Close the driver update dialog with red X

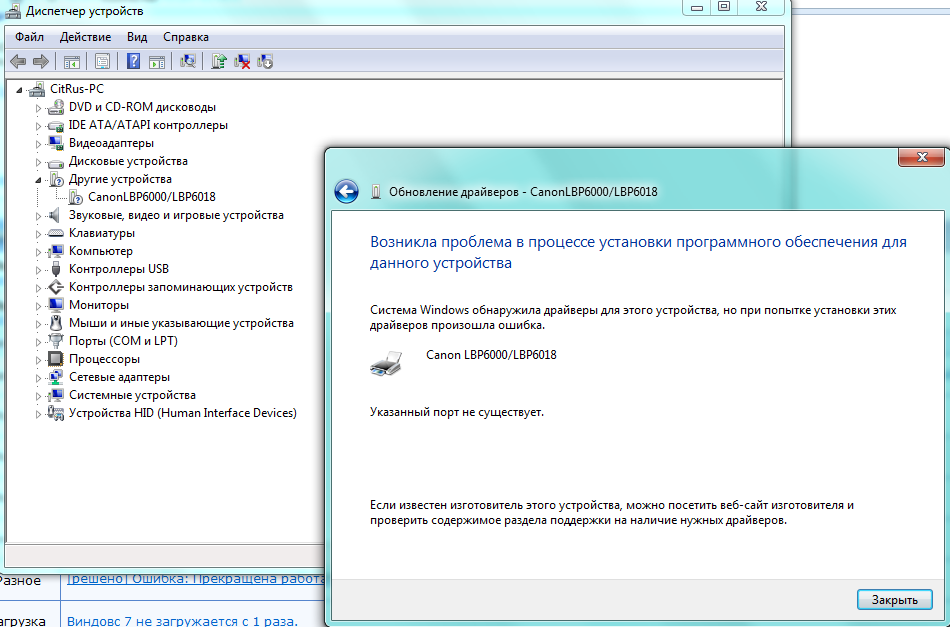922,157
